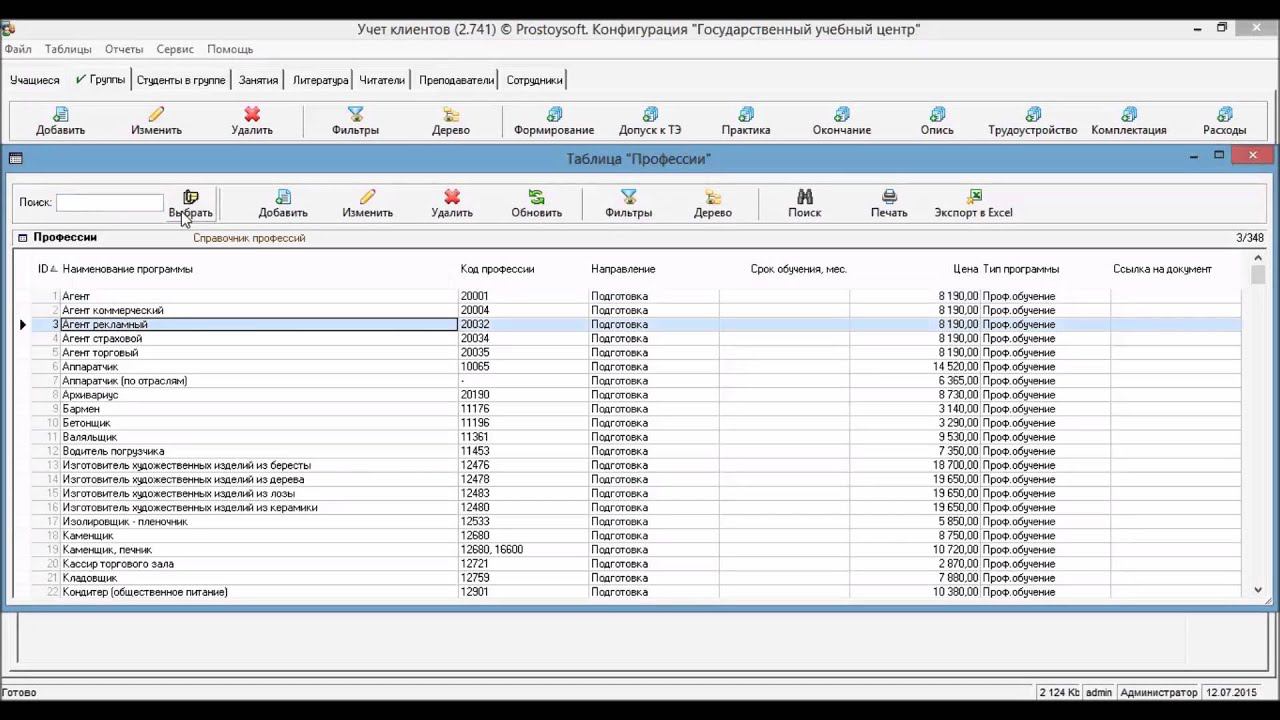Open Дерево in the main groups toolbar

pos(451,121)
